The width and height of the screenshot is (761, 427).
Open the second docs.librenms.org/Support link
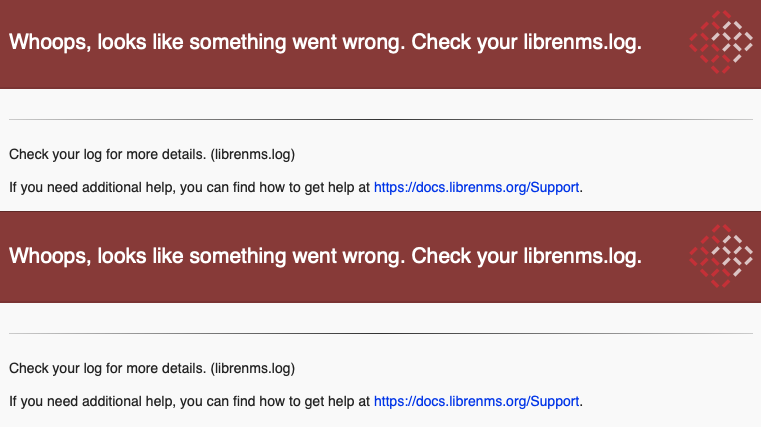477,401
